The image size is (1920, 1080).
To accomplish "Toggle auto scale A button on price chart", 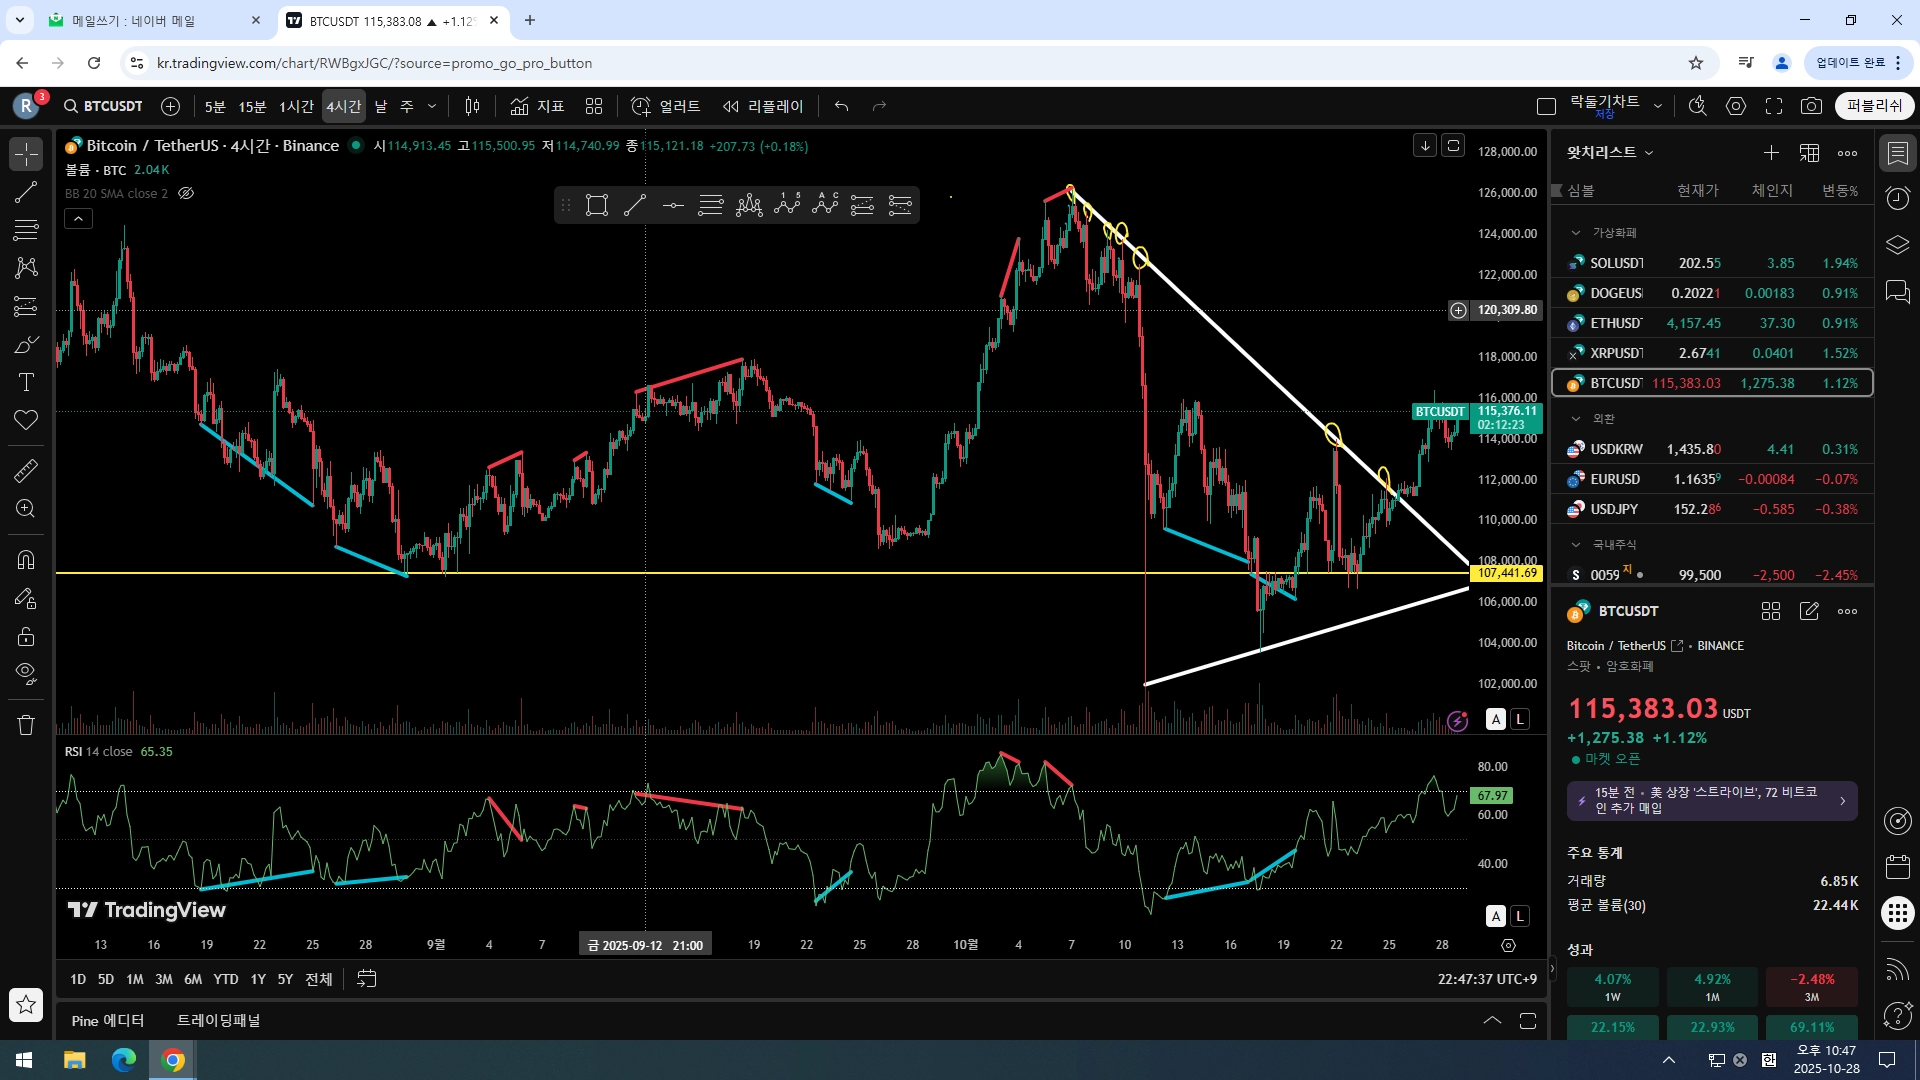I will coord(1495,719).
